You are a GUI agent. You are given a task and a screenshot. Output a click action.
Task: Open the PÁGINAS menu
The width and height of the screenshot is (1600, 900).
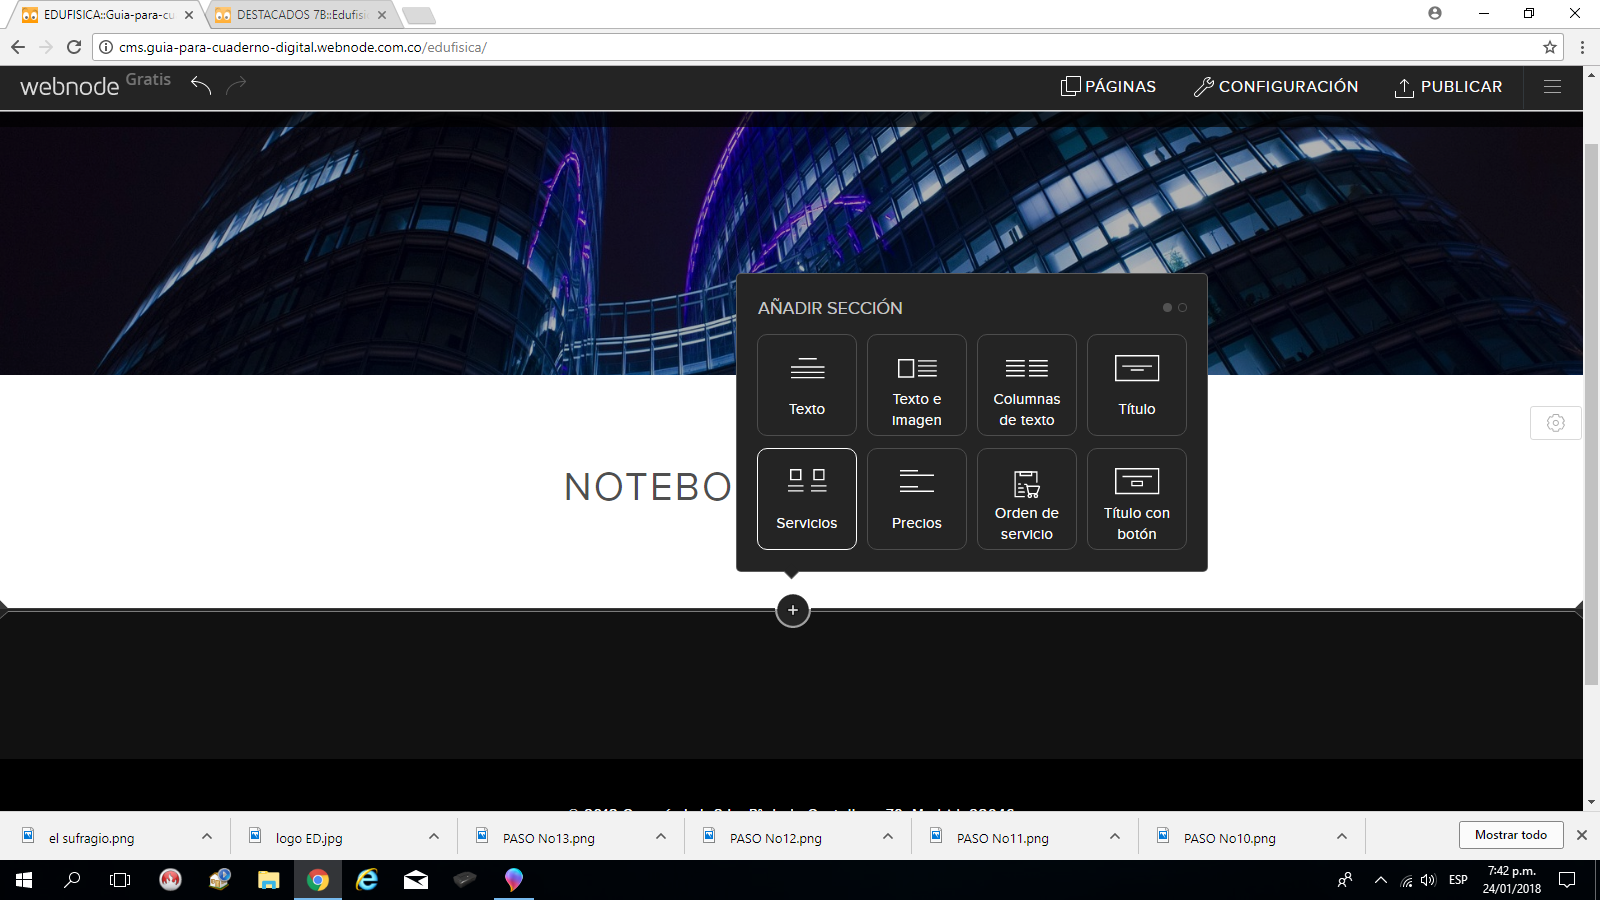pyautogui.click(x=1108, y=87)
